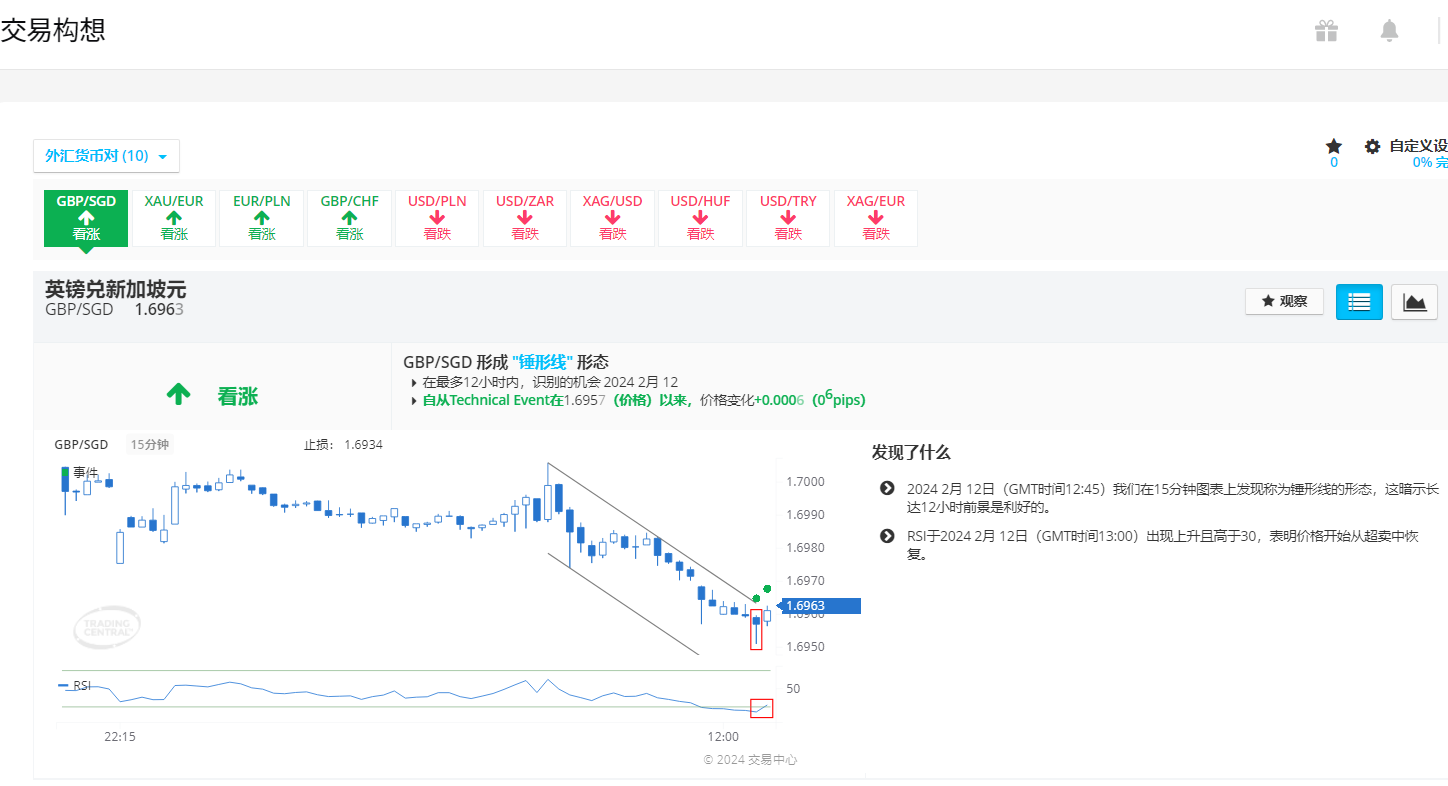Select the XAU/EUR bullish tab
The height and width of the screenshot is (786, 1448).
click(x=174, y=218)
